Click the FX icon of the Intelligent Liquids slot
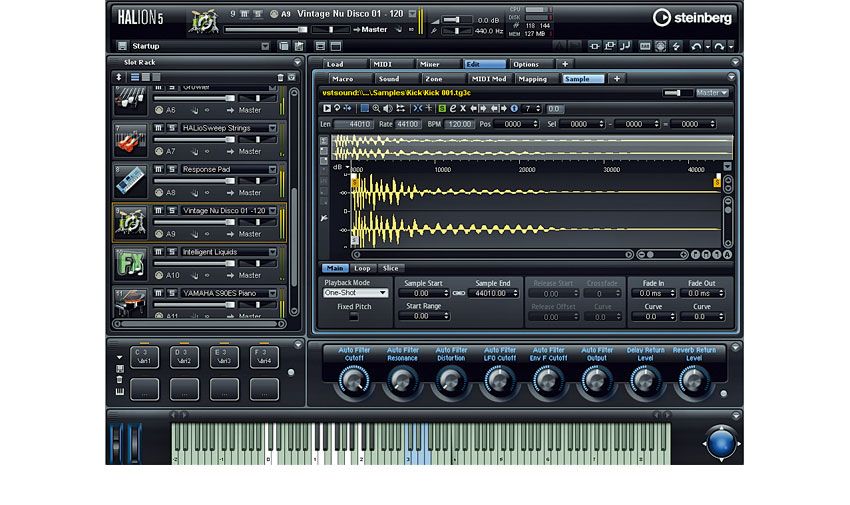Viewport: 850px width, 505px height. pos(130,263)
